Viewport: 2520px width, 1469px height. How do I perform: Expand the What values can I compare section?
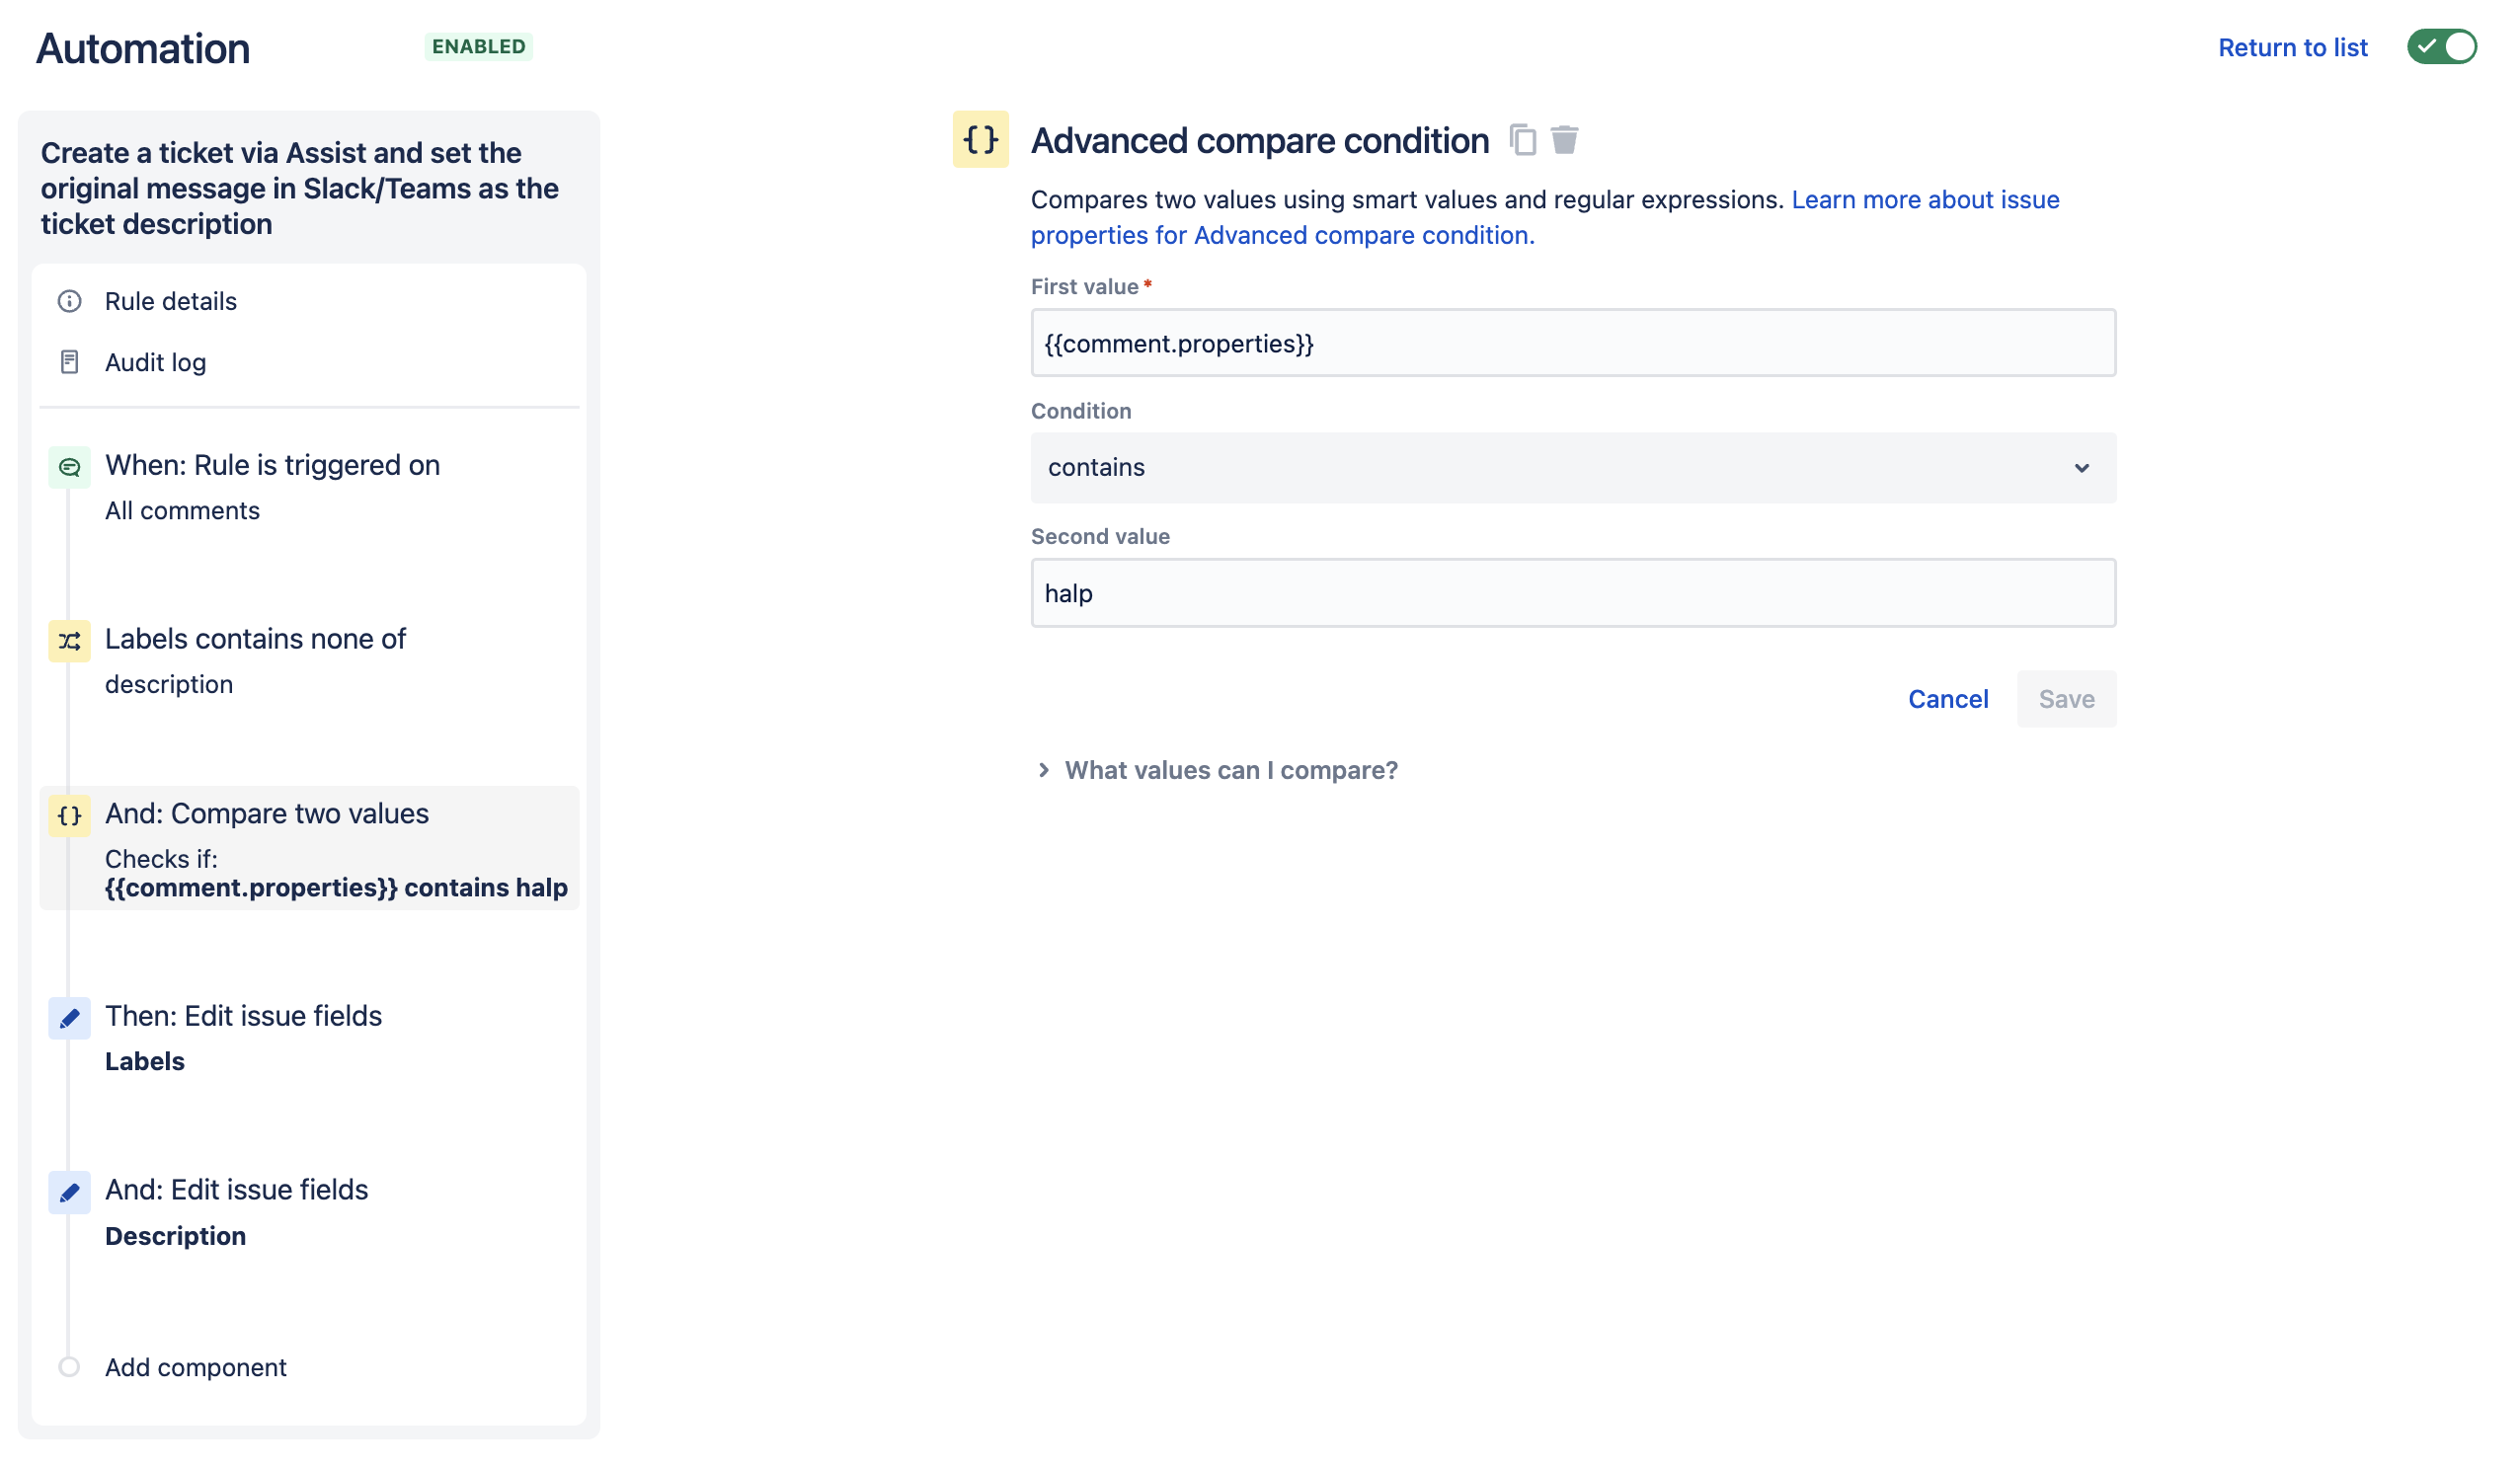1231,770
